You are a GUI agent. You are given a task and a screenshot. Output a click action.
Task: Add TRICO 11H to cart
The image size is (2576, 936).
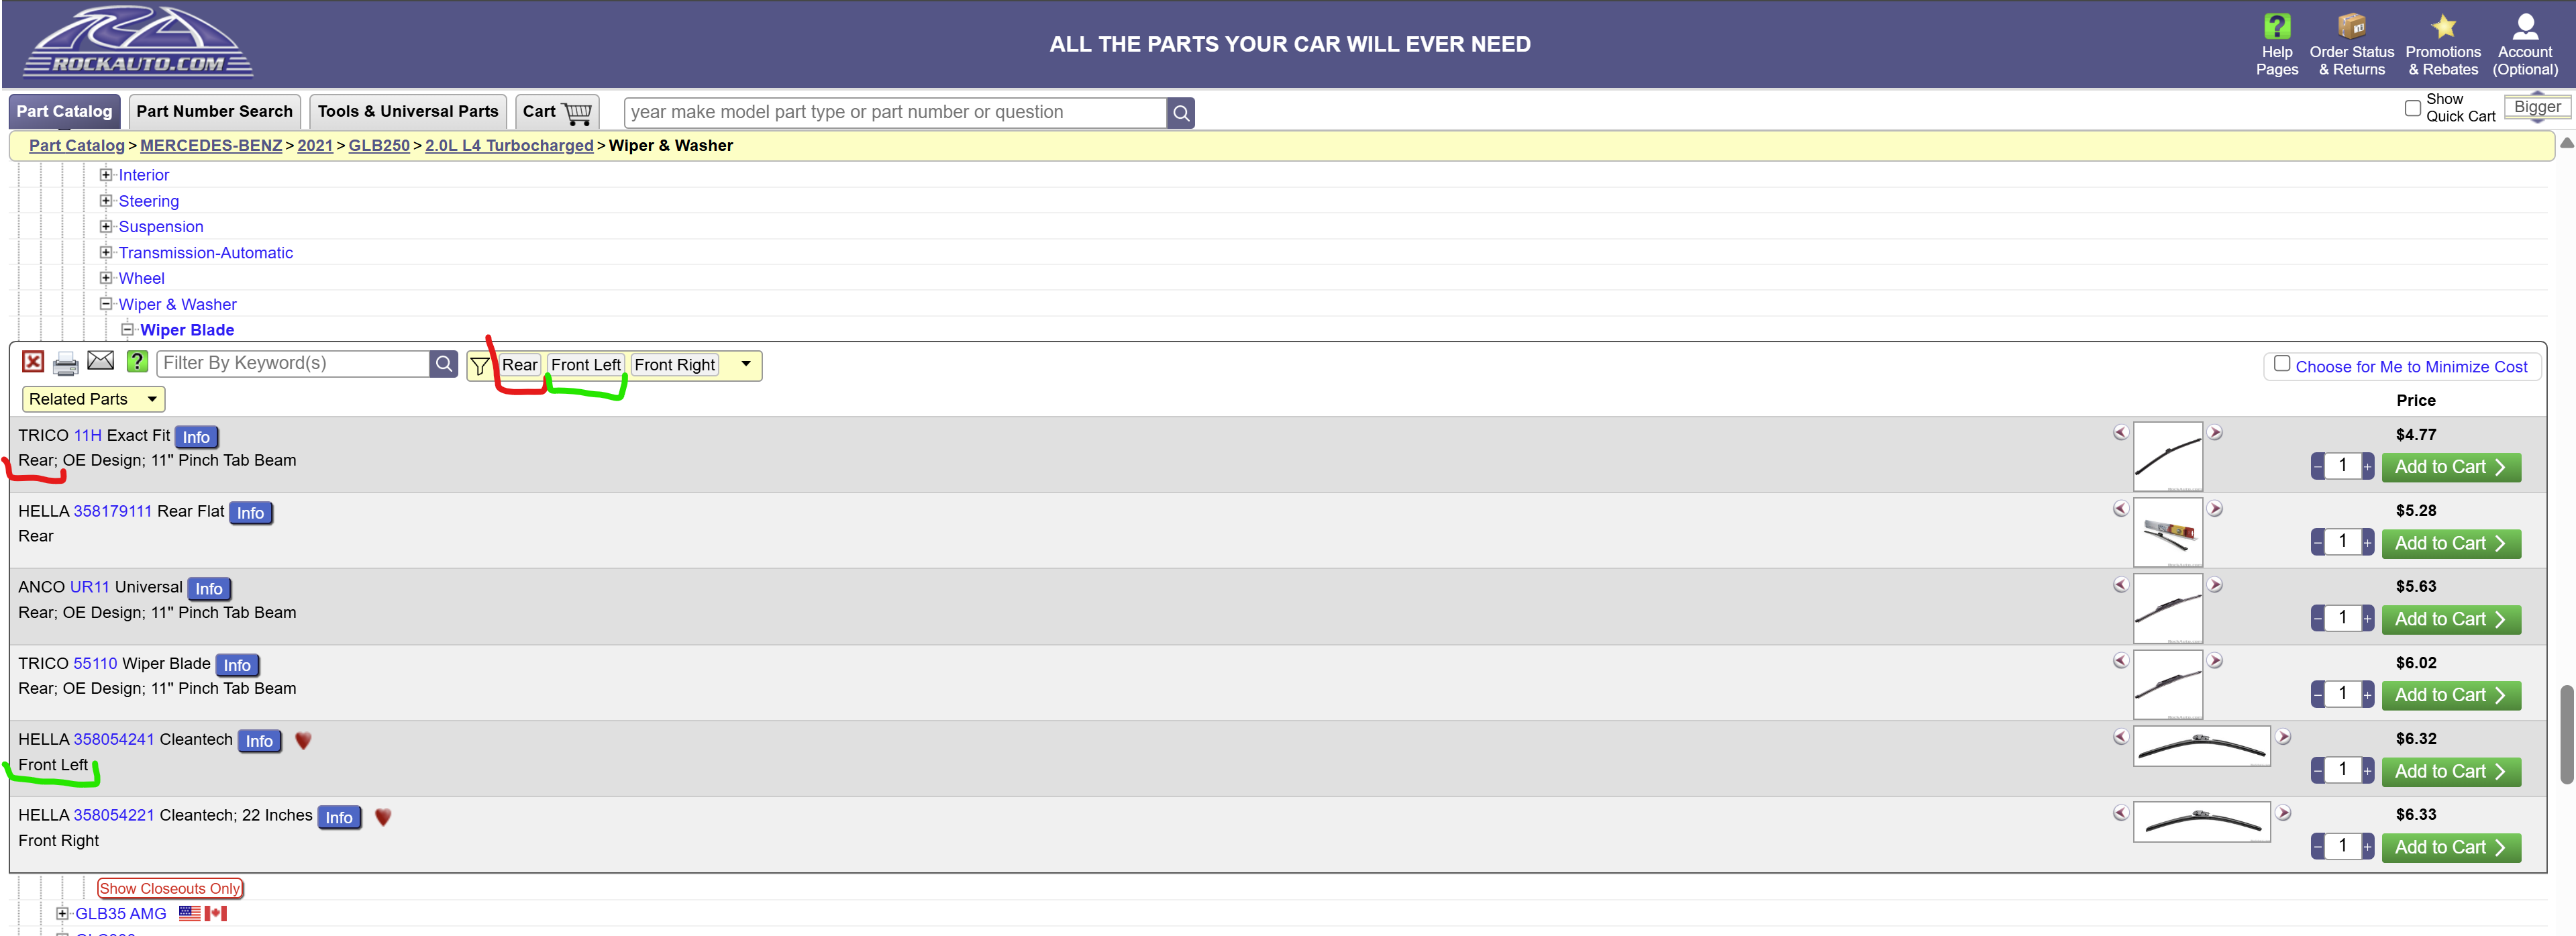click(x=2449, y=467)
